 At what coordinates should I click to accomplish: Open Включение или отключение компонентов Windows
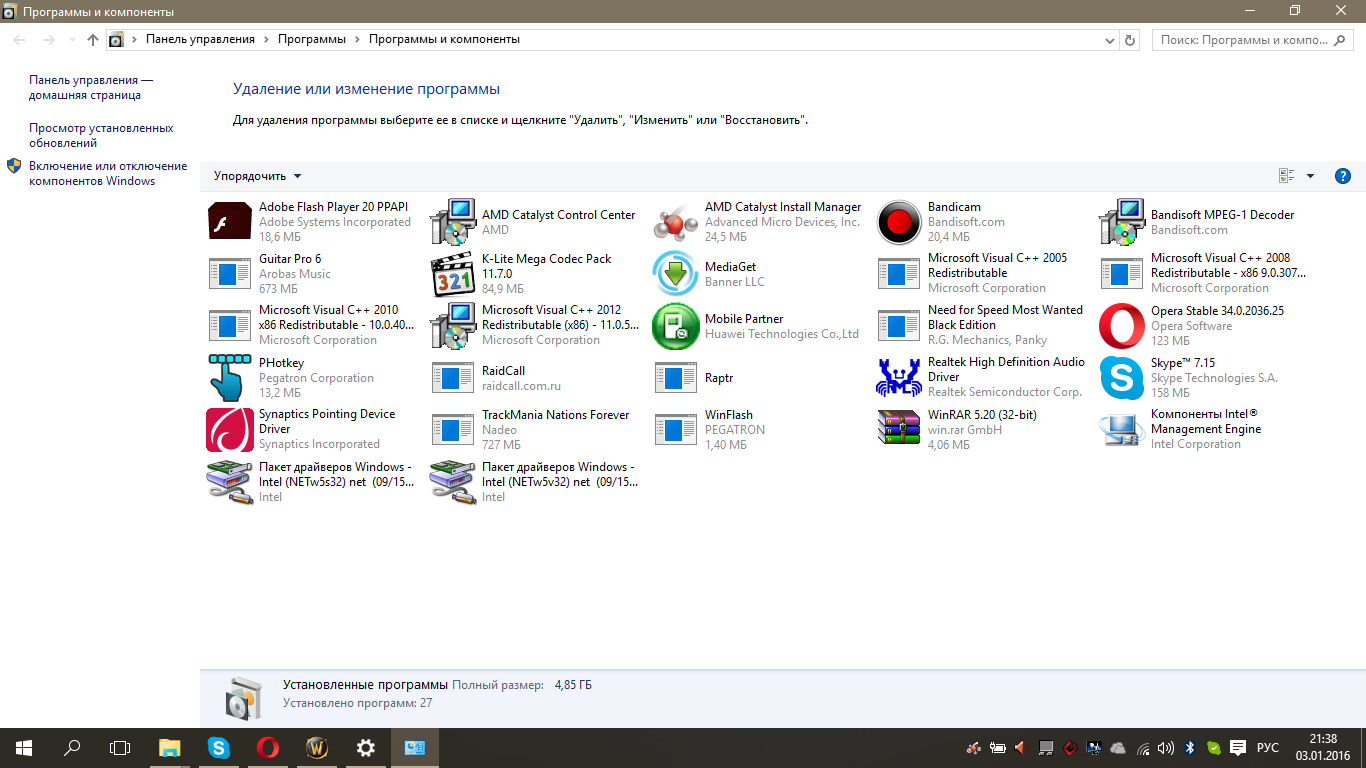click(x=107, y=174)
